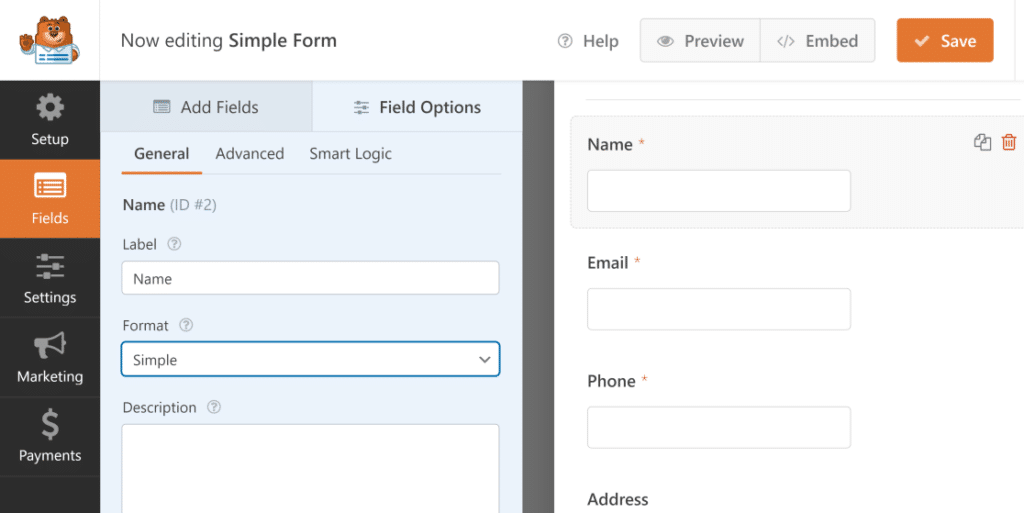Viewport: 1024px width, 513px height.
Task: Switch to the Field Options tab
Action: click(417, 106)
